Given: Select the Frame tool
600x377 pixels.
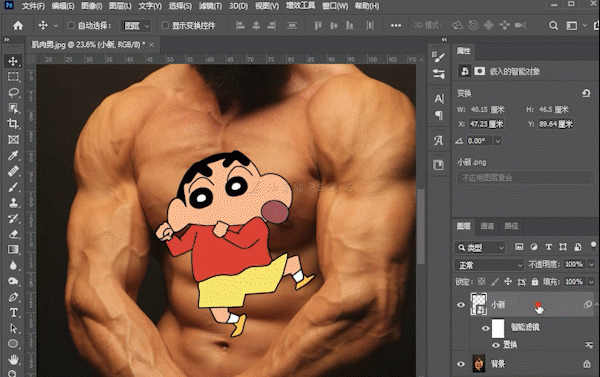Looking at the screenshot, I should [x=13, y=140].
